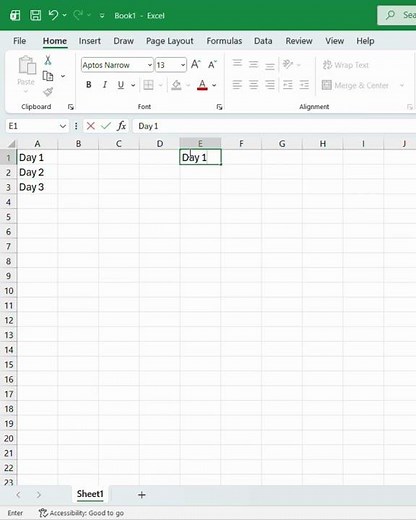Toggle Center horizontal alignment
Screen dimensions: 416x520
coord(254,85)
